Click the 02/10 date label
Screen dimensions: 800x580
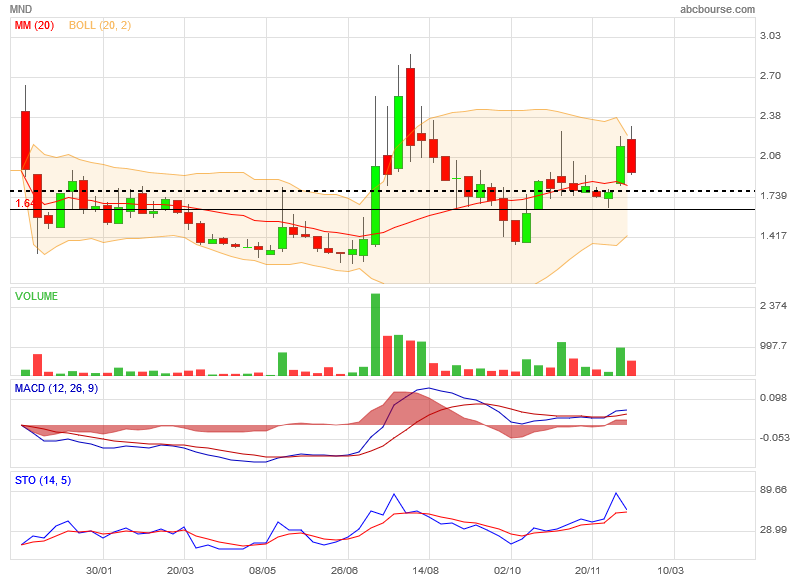point(507,570)
